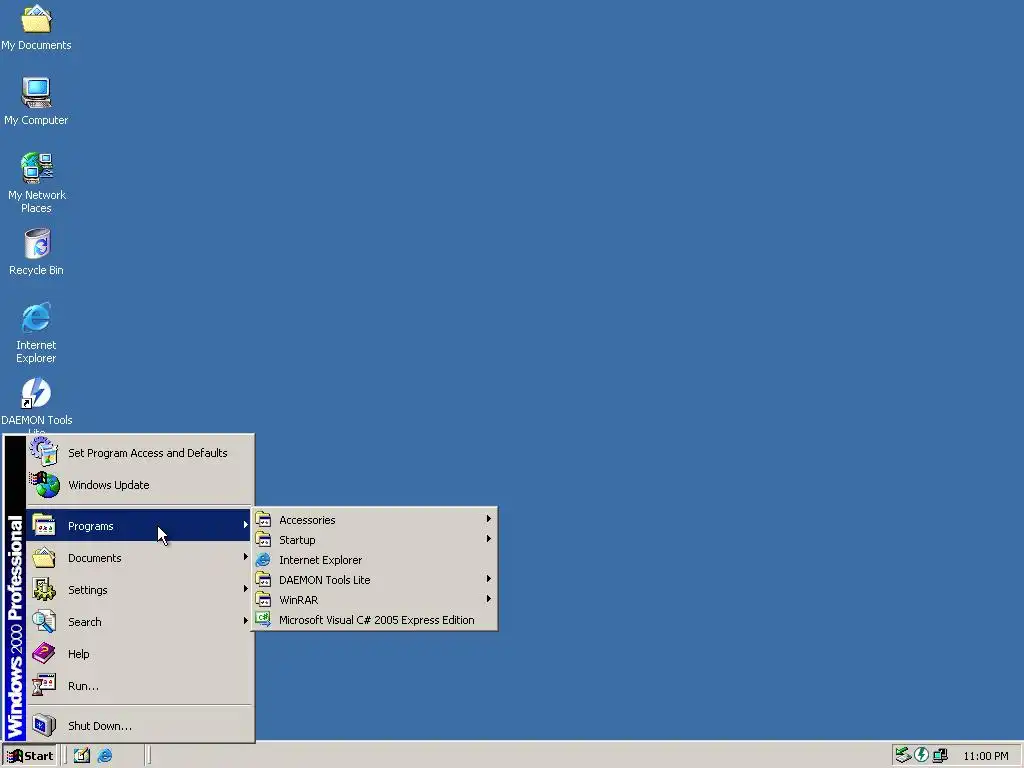Viewport: 1024px width, 768px height.
Task: Click the DAEMON Tools Lite group icon
Action: [263, 580]
